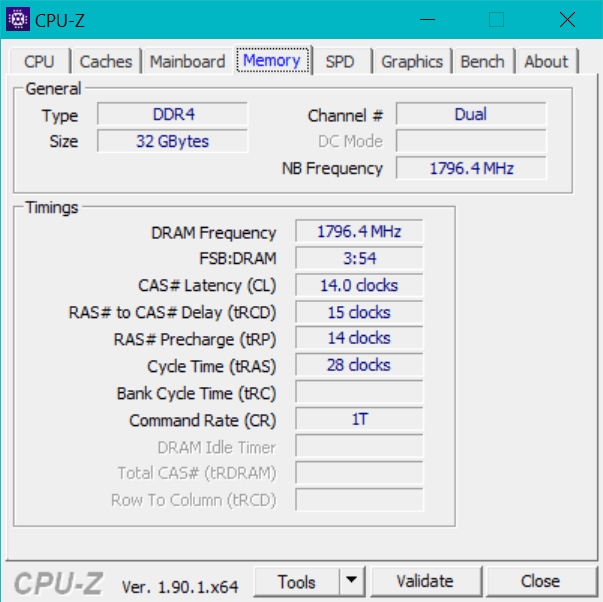
Task: Expand the Tools dropdown arrow
Action: [x=351, y=580]
